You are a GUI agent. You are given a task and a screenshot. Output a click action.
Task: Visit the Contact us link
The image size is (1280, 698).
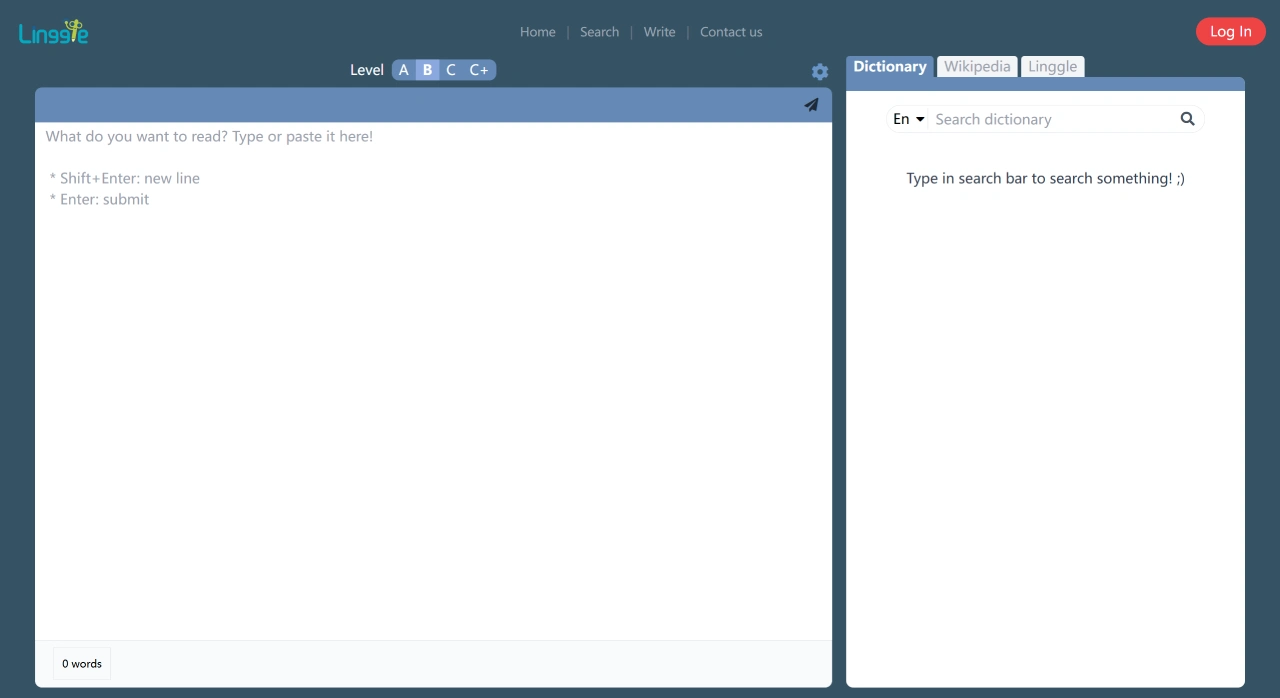point(730,32)
